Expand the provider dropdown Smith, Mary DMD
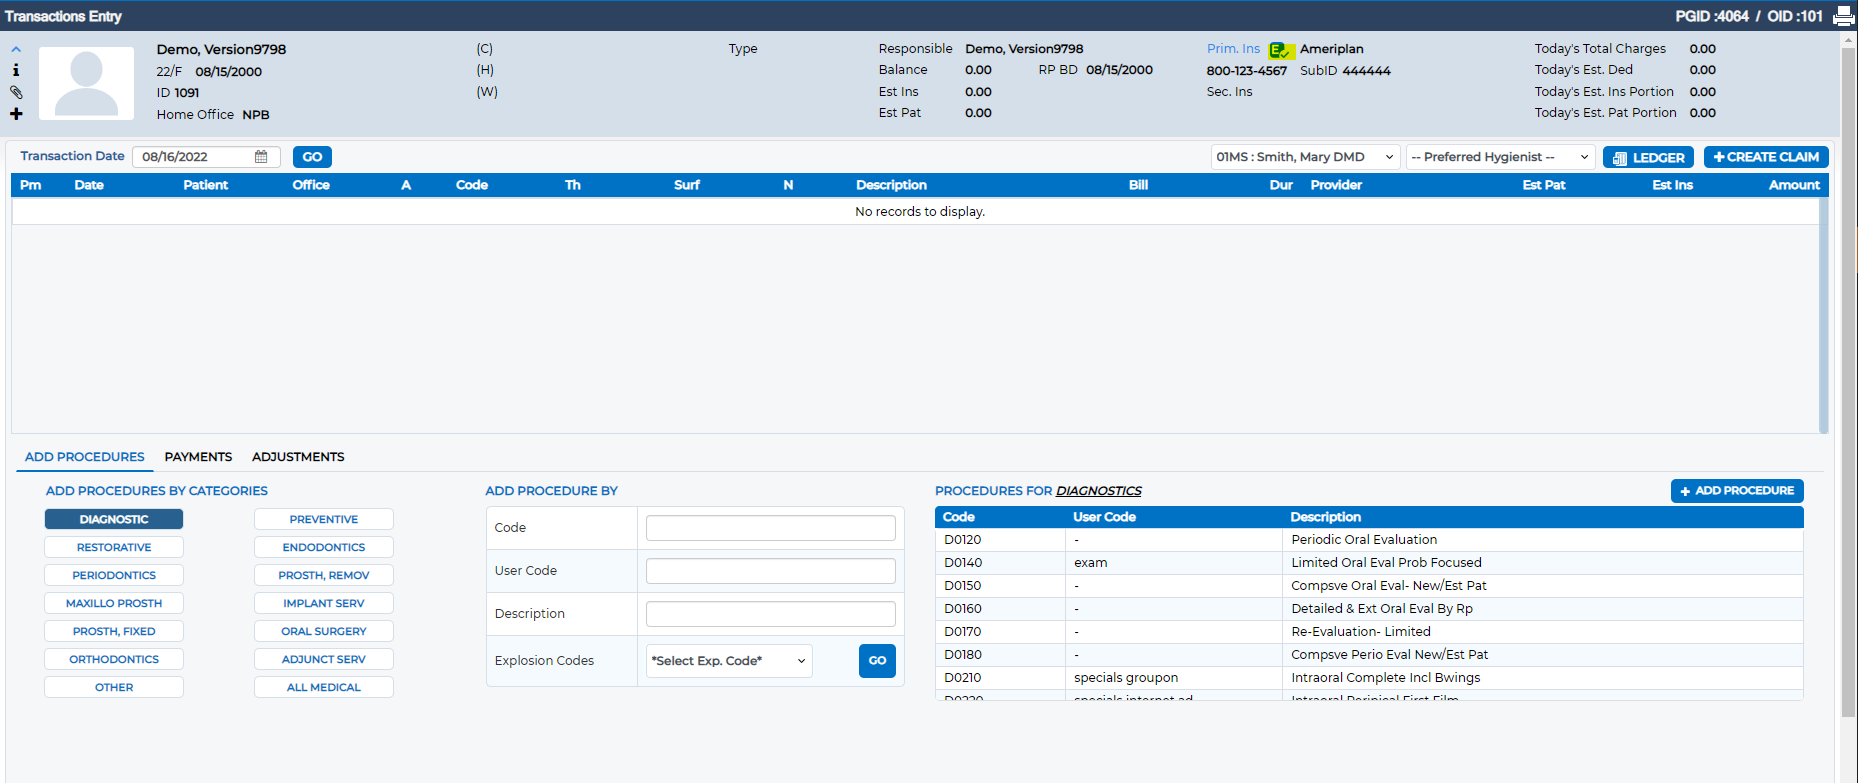Image resolution: width=1858 pixels, height=783 pixels. [x=1305, y=157]
